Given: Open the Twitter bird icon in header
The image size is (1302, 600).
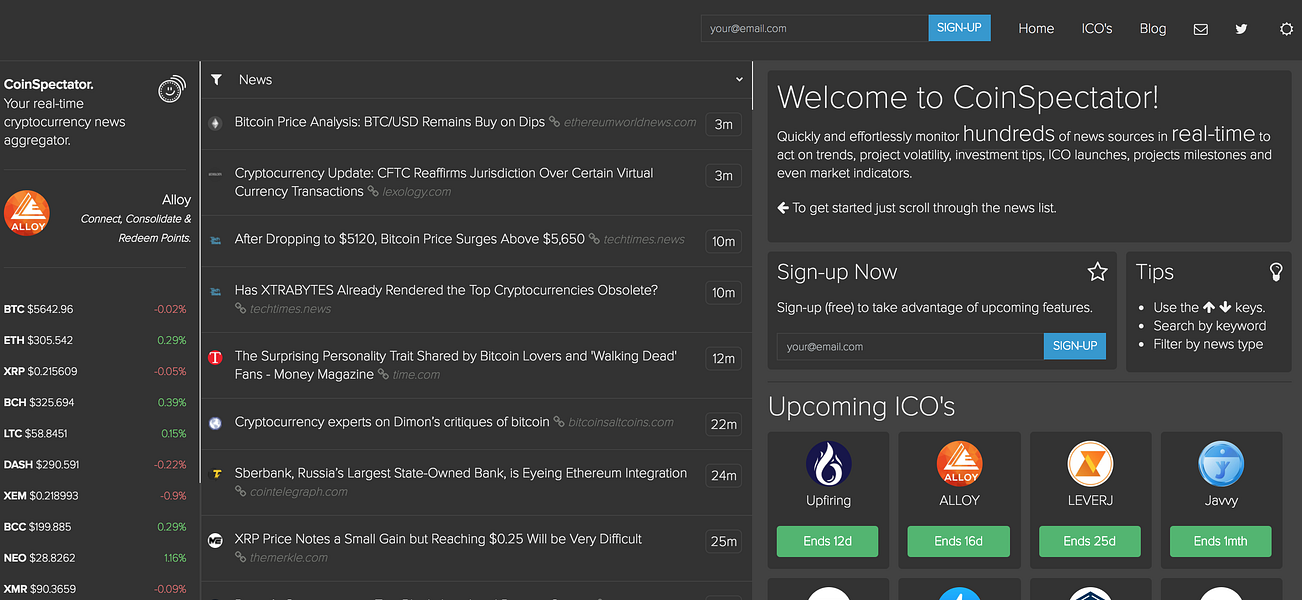Looking at the screenshot, I should (1241, 29).
